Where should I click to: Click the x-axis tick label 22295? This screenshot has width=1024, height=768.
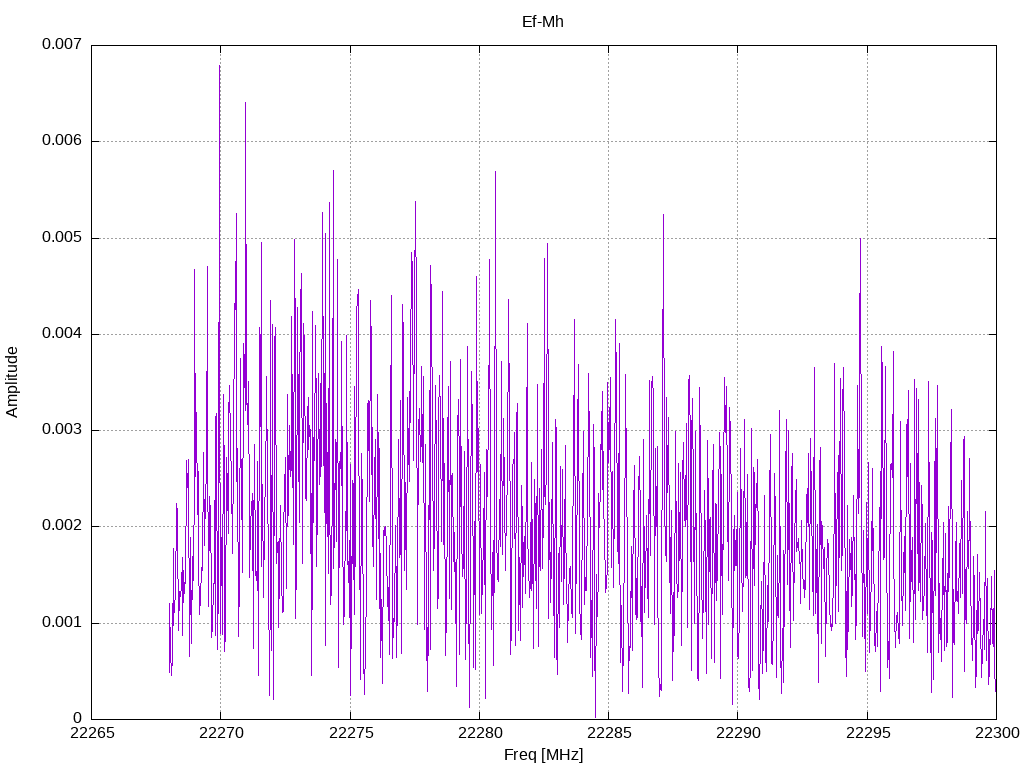(868, 733)
